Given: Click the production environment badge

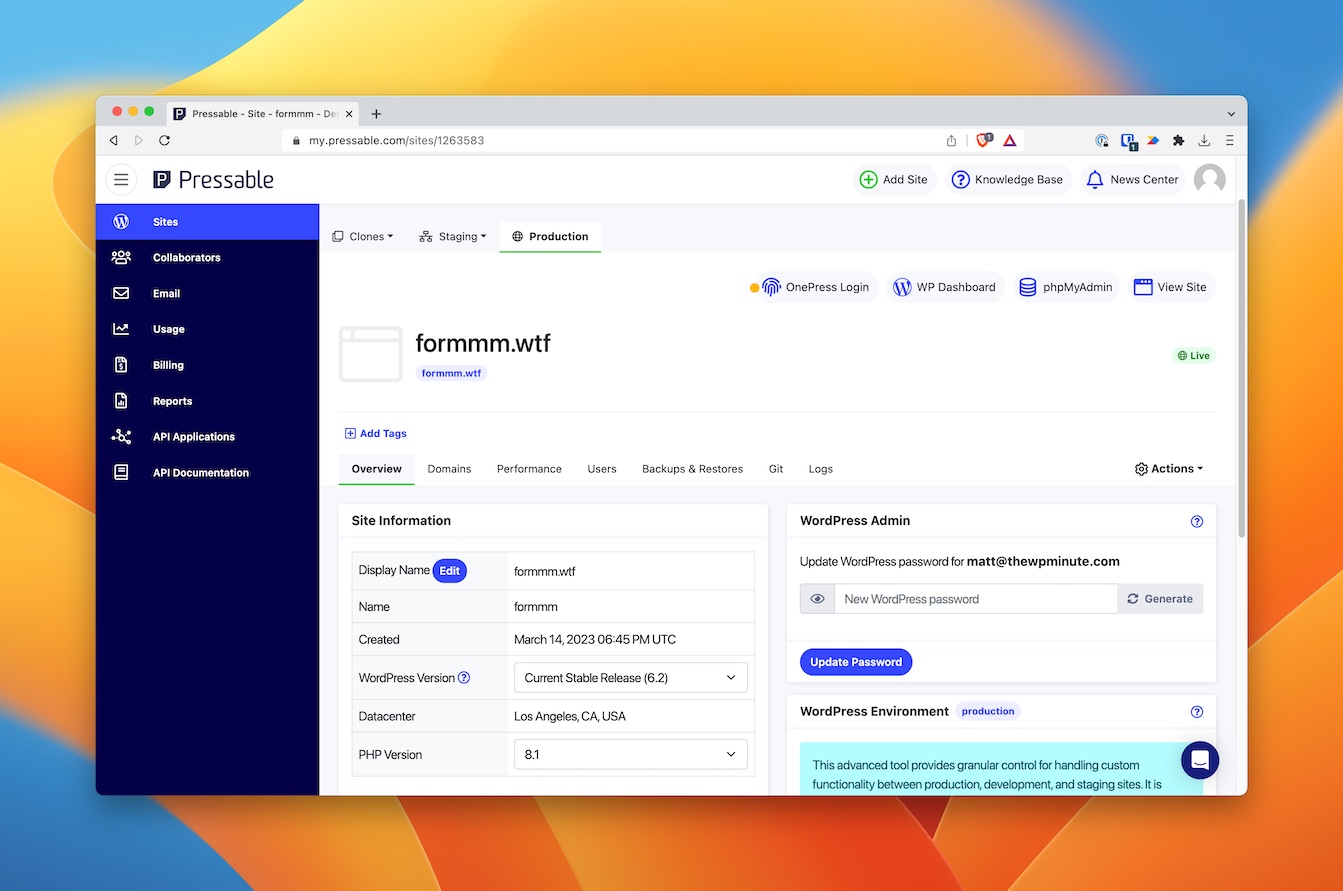Looking at the screenshot, I should coord(988,712).
